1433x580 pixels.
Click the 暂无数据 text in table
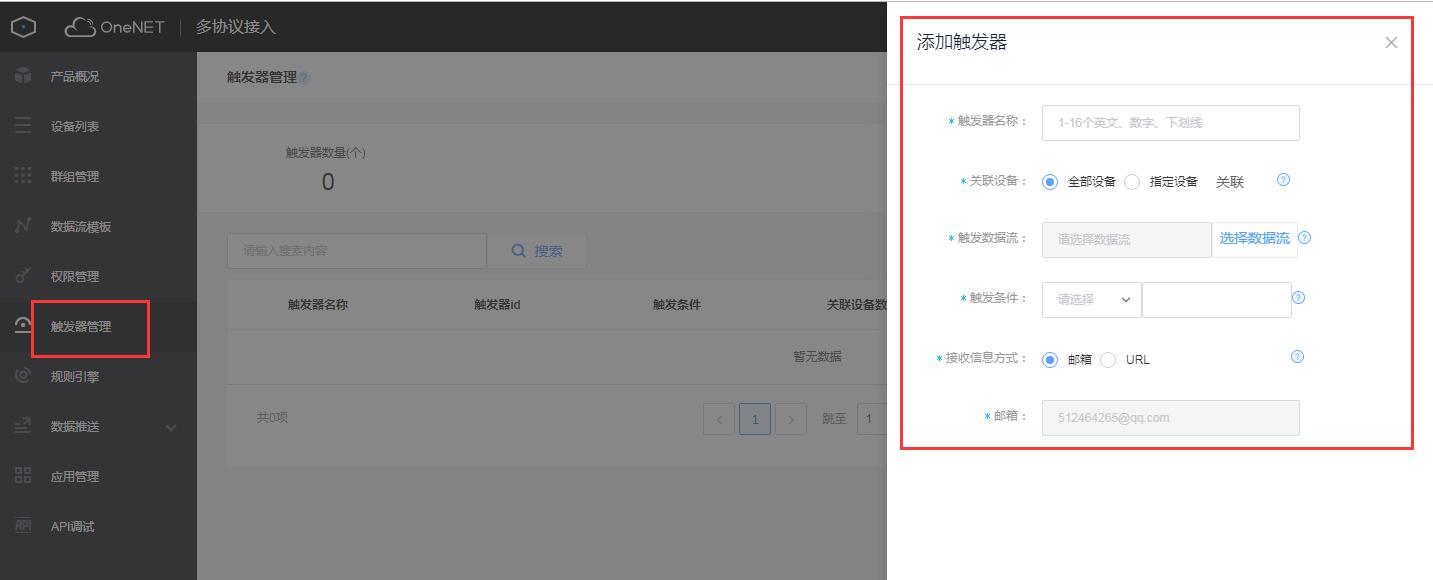(x=817, y=356)
